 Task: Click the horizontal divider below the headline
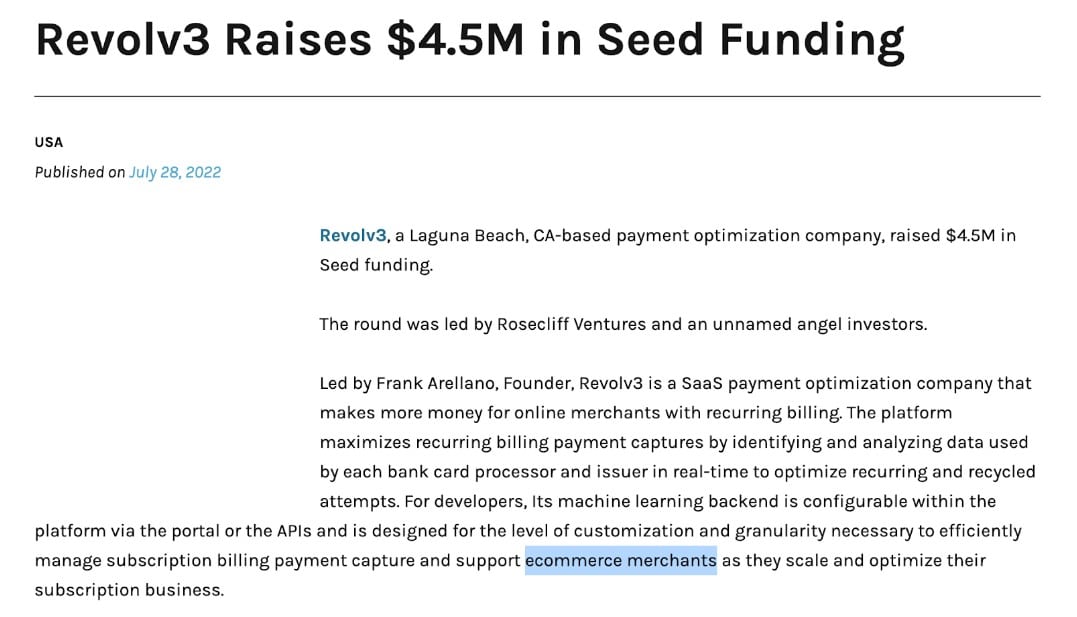pos(537,97)
